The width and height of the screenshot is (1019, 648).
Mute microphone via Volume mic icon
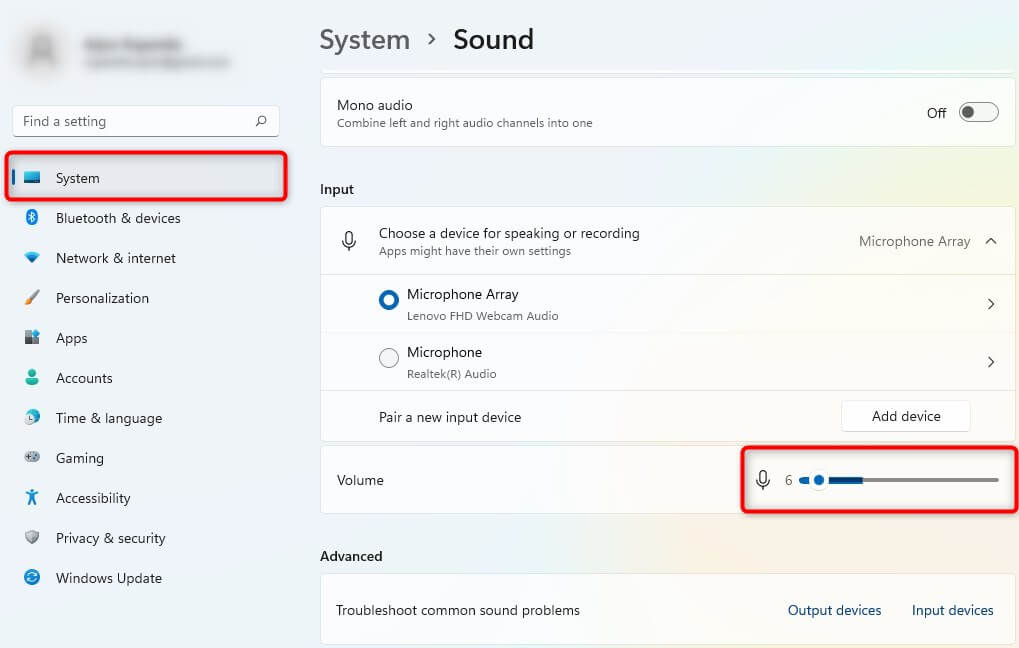(763, 480)
